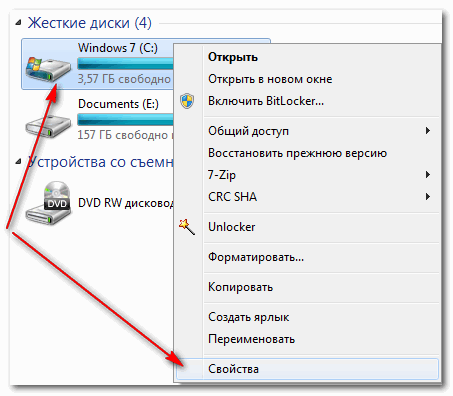The image size is (453, 396).
Task: Choose Копировать from the menu
Action: (x=307, y=287)
